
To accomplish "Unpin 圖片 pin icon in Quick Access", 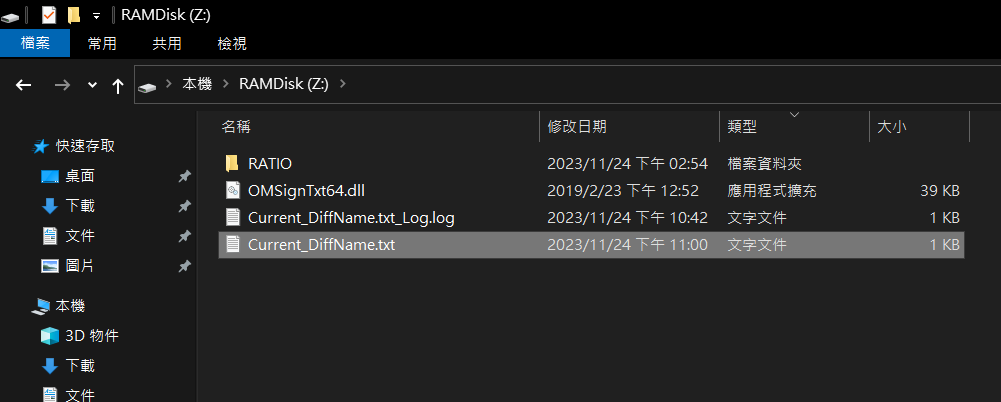I will (x=184, y=266).
